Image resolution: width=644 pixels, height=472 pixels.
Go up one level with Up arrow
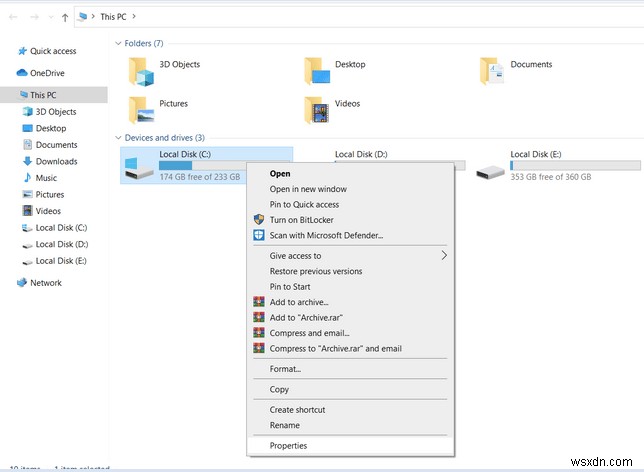point(65,17)
